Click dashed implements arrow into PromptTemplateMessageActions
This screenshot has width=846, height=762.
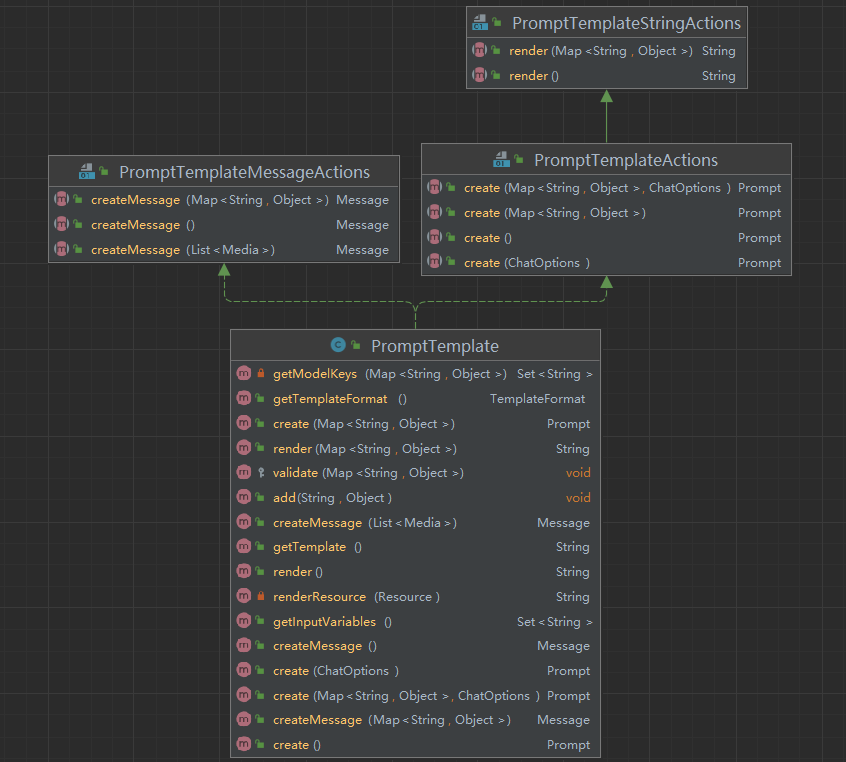tap(224, 270)
